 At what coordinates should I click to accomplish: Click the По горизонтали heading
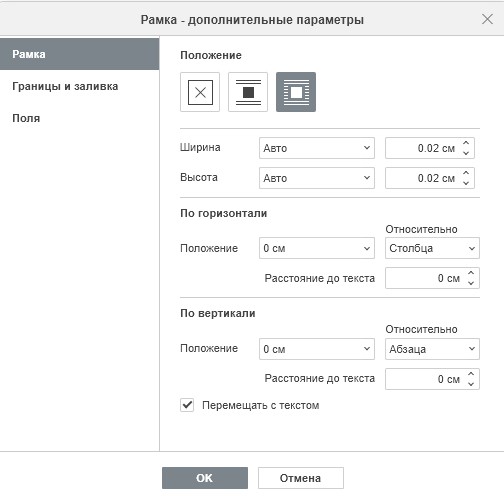pyautogui.click(x=224, y=213)
